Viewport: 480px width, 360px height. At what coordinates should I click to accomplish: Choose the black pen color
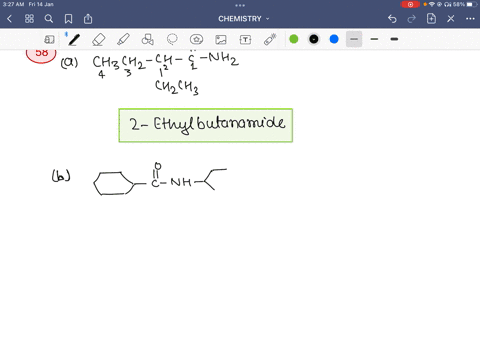tap(314, 39)
